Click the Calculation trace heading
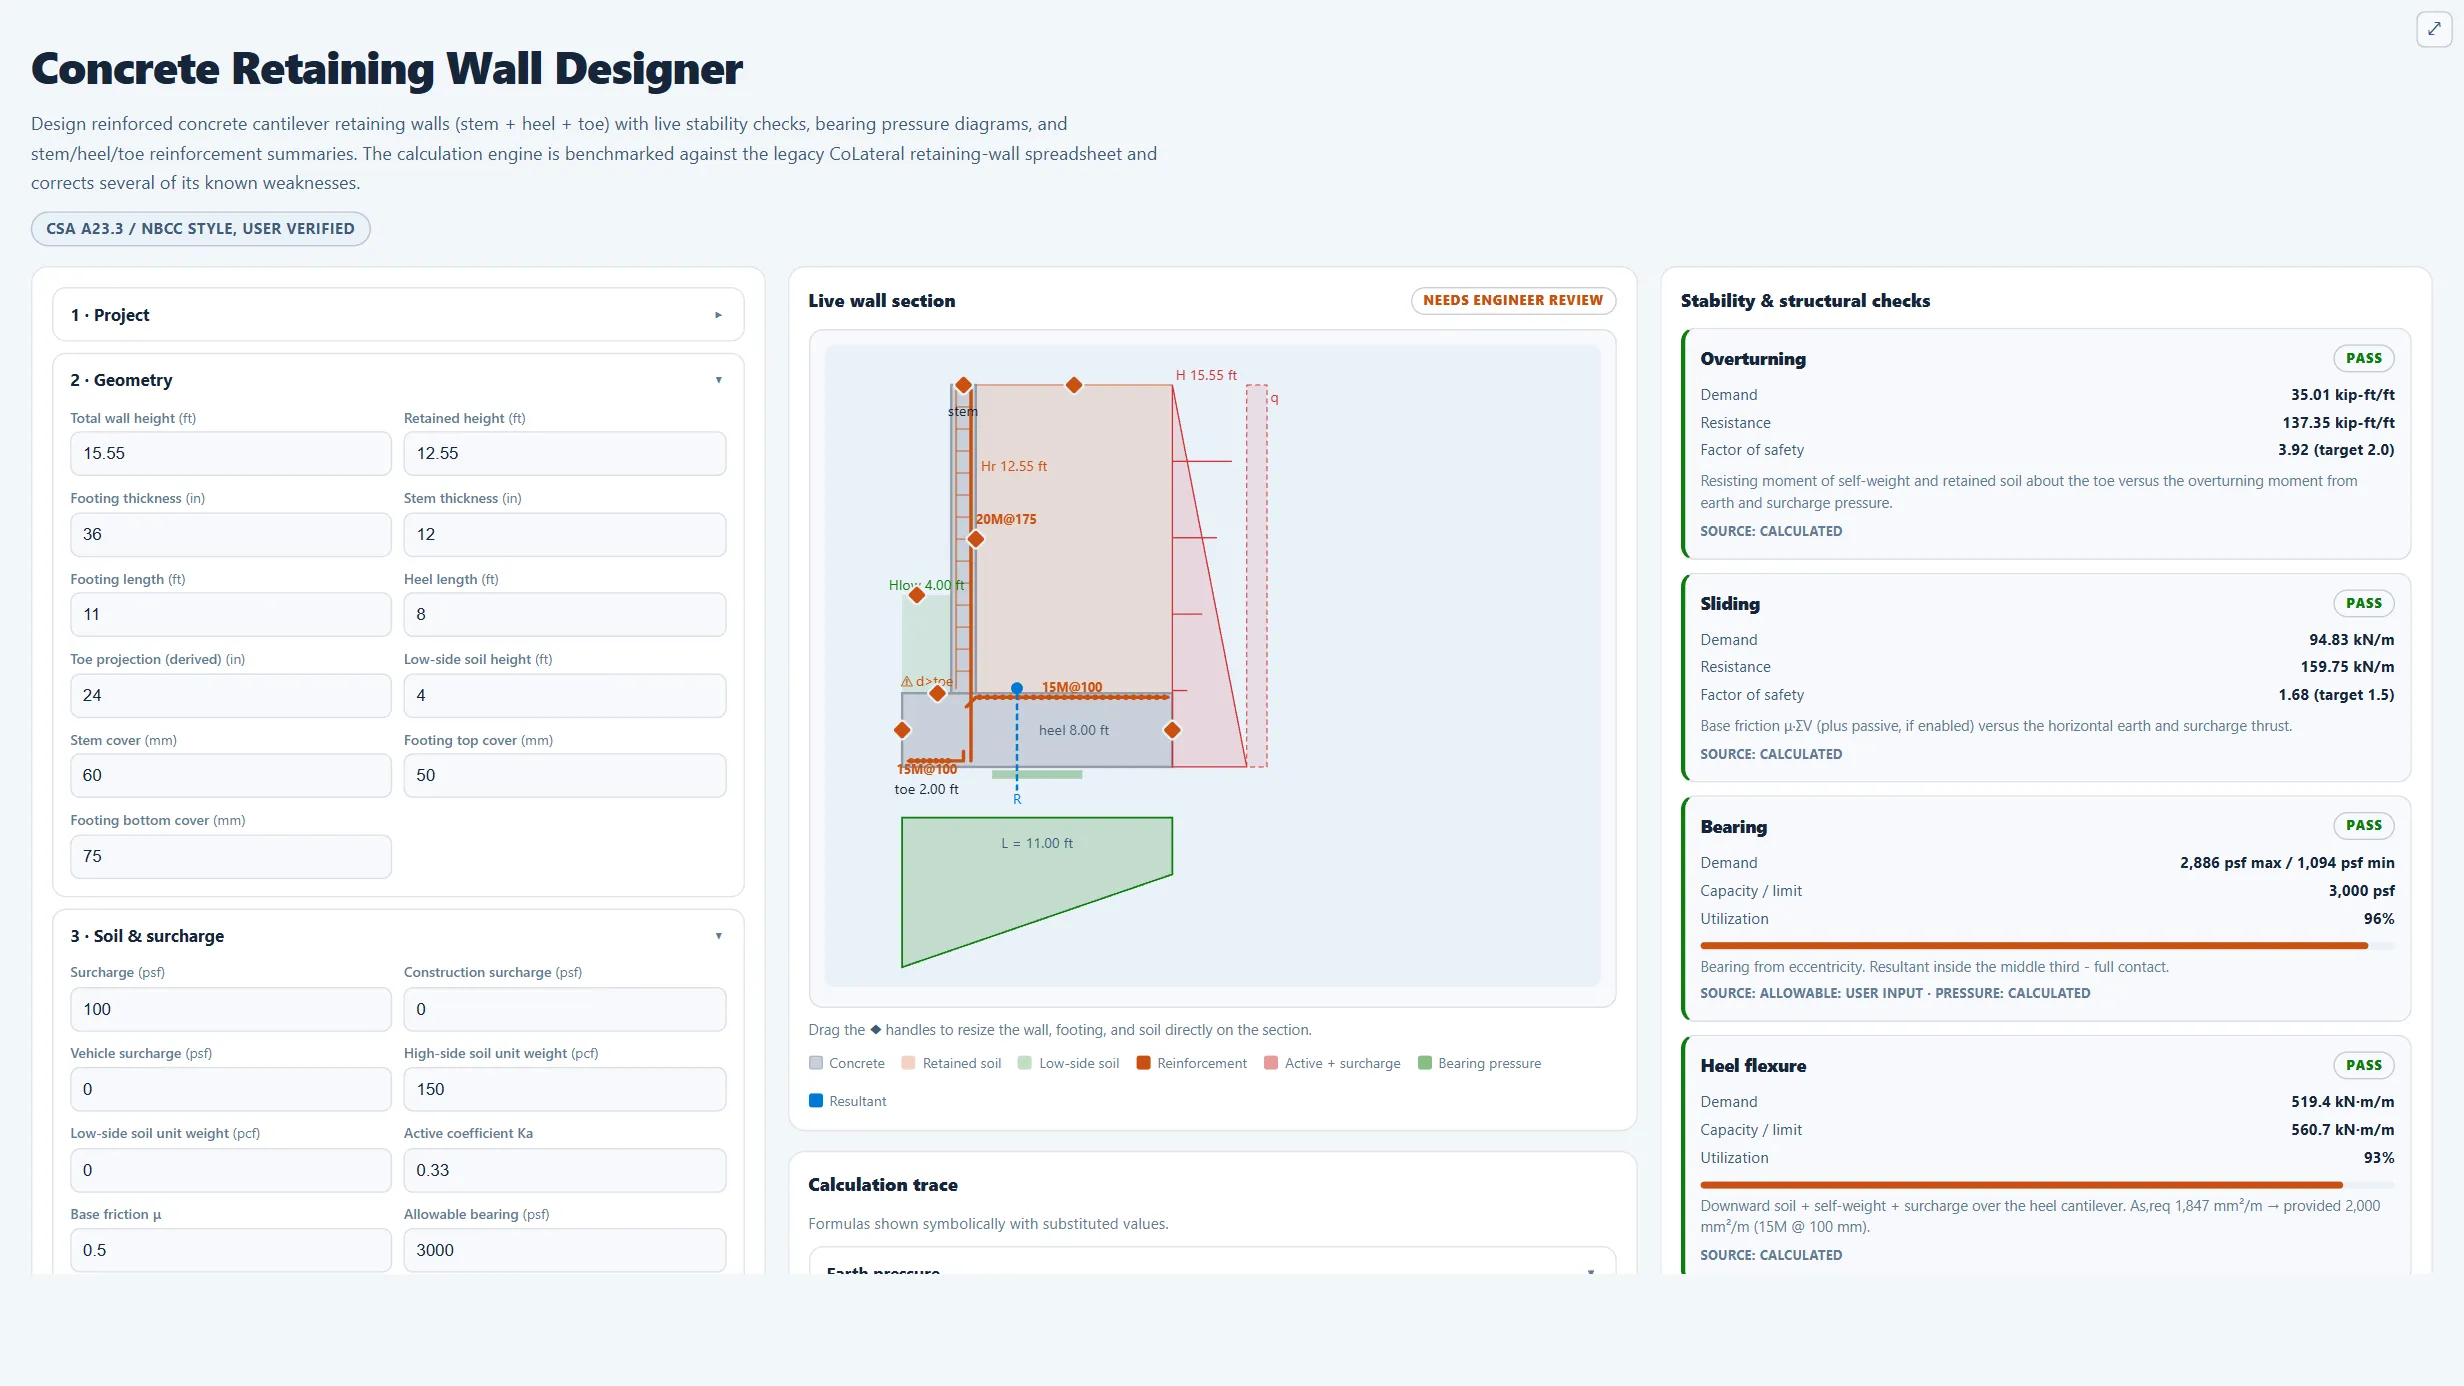The width and height of the screenshot is (2464, 1386). tap(883, 1185)
